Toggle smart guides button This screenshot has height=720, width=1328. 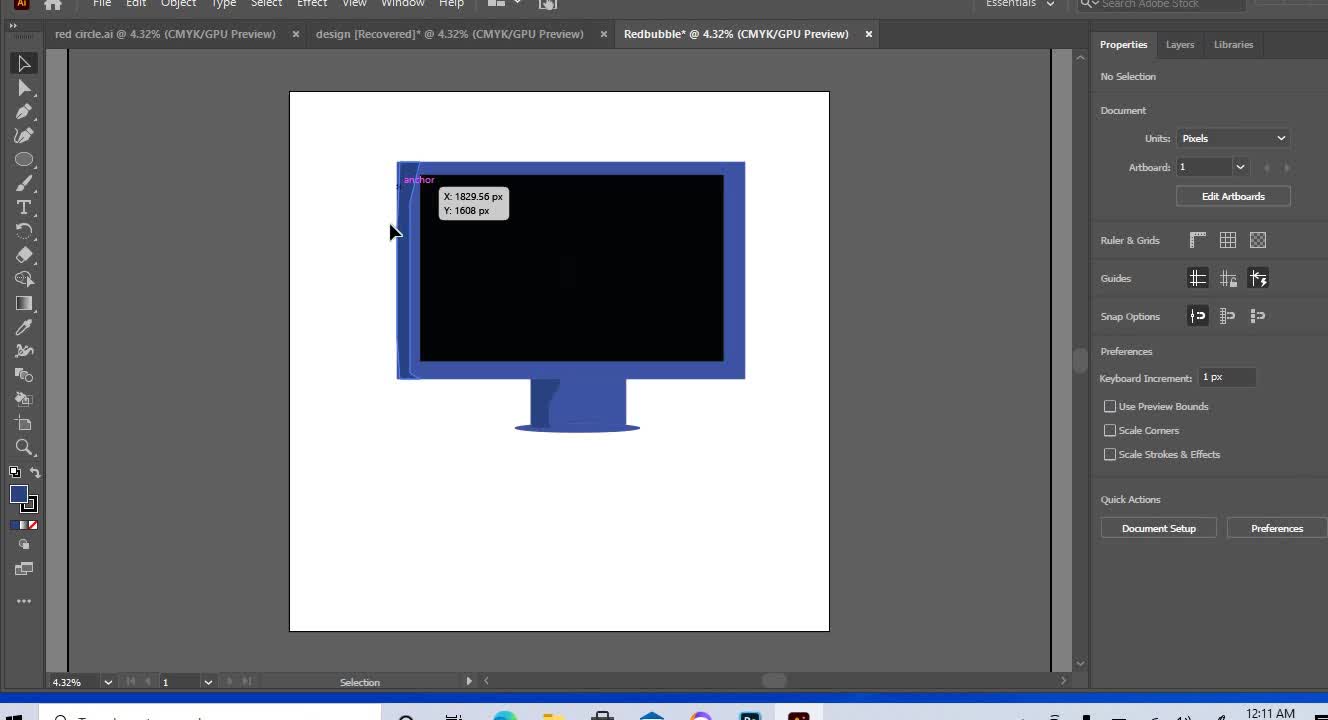[x=1258, y=279]
